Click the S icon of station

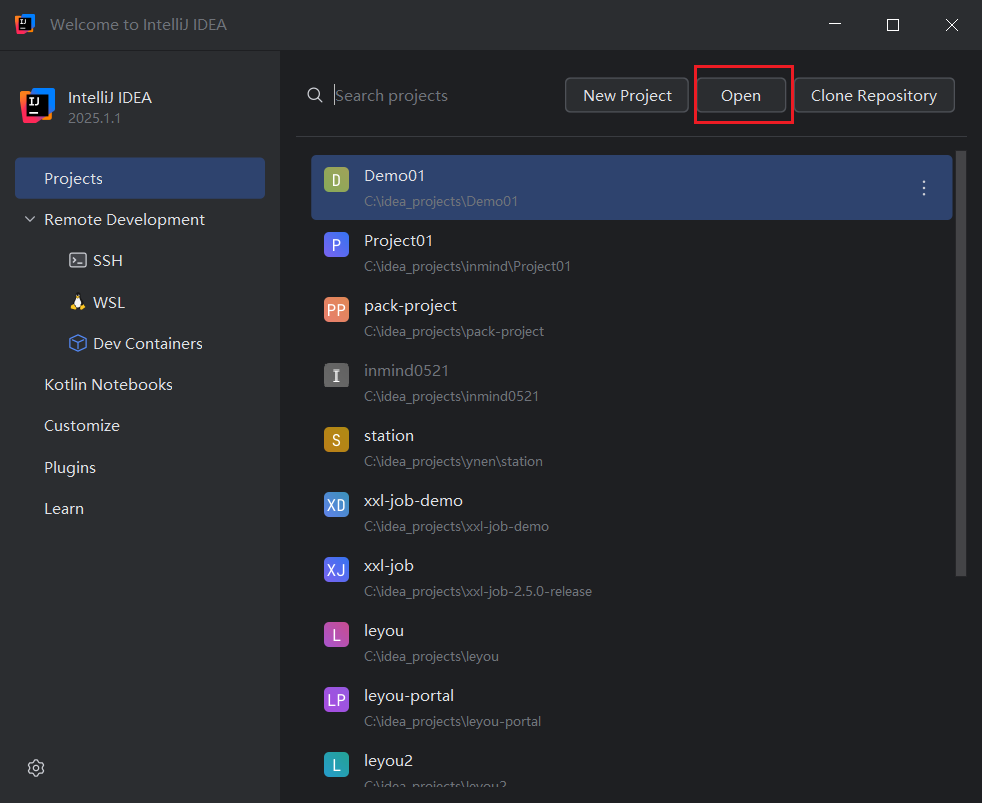tap(336, 440)
